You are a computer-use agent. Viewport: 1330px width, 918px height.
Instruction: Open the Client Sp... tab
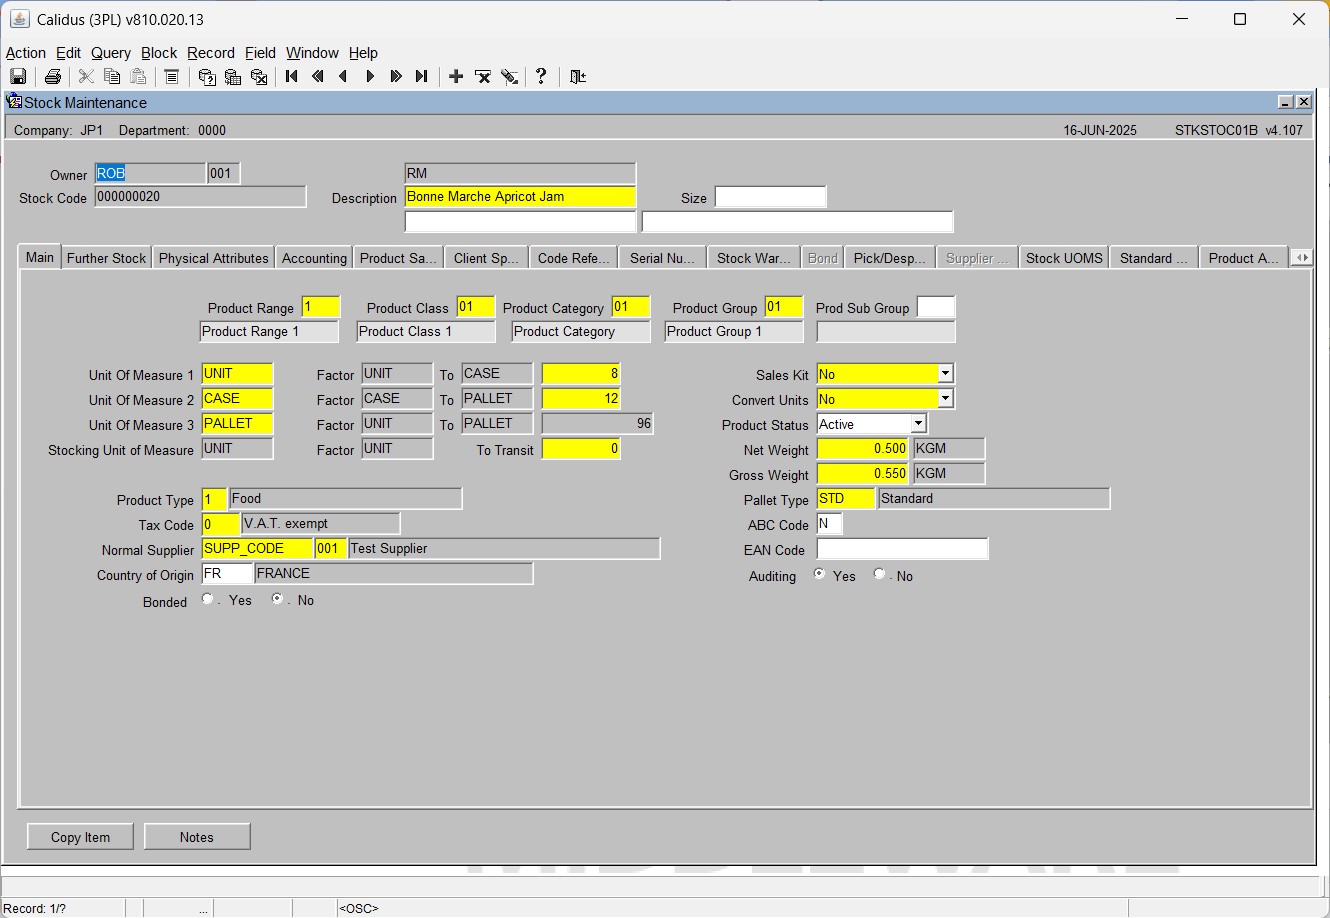[486, 258]
